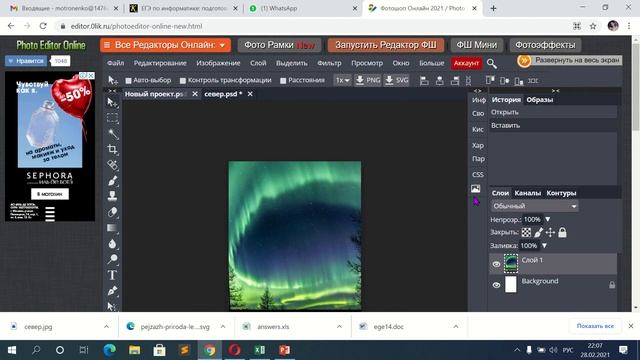Enable the Авто-выбор checkbox
The width and height of the screenshot is (640, 360).
(x=128, y=81)
